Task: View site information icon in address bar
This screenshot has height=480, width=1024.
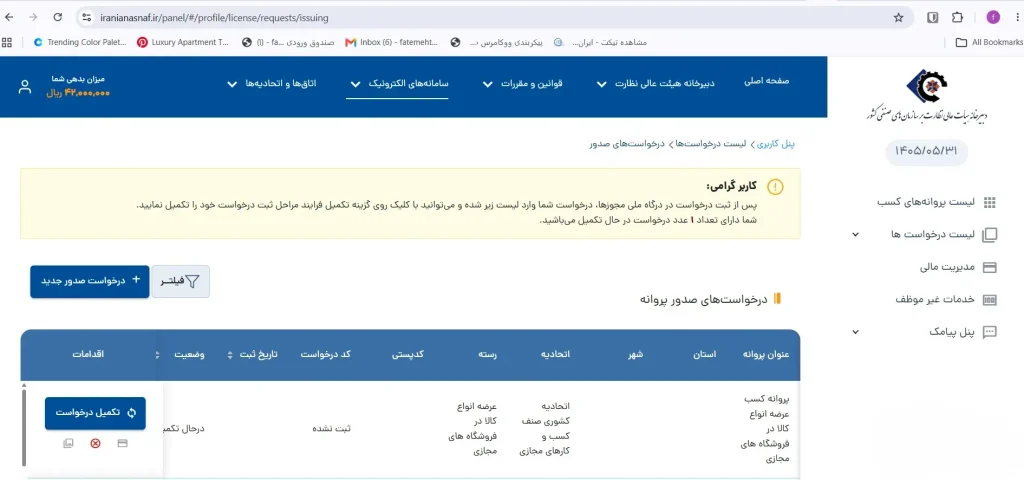Action: [x=87, y=18]
